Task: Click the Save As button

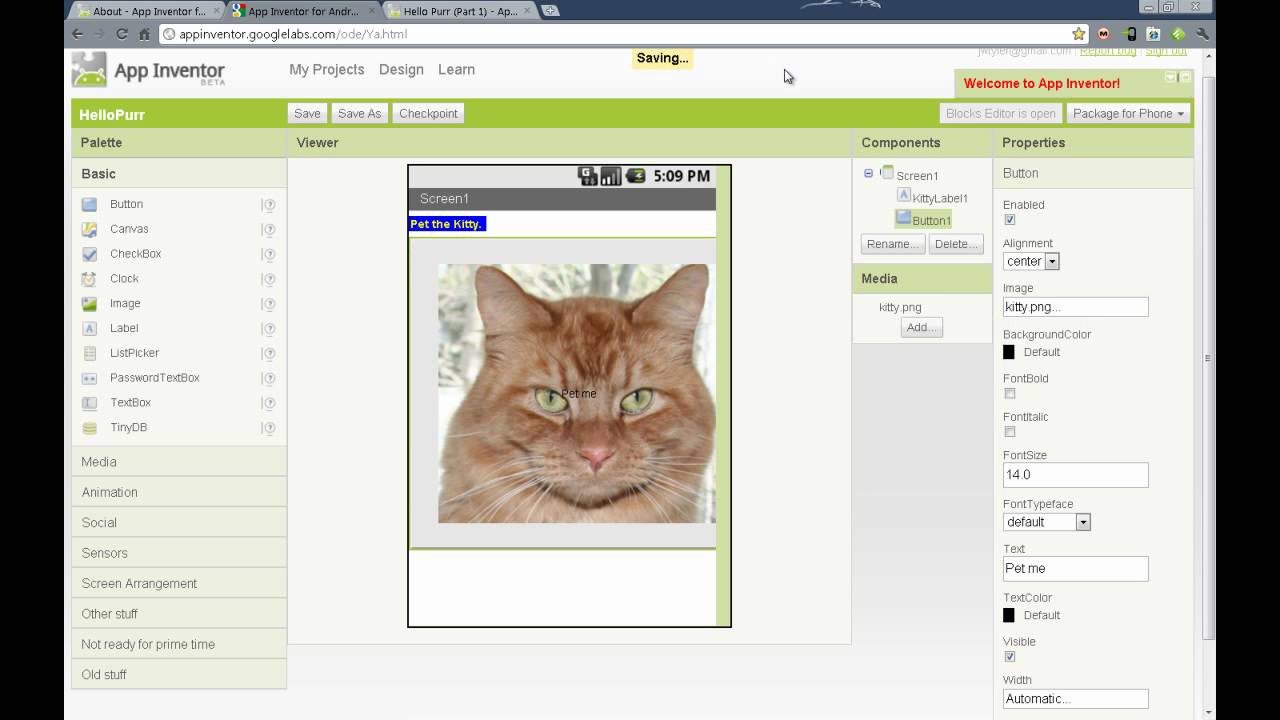Action: click(x=359, y=114)
